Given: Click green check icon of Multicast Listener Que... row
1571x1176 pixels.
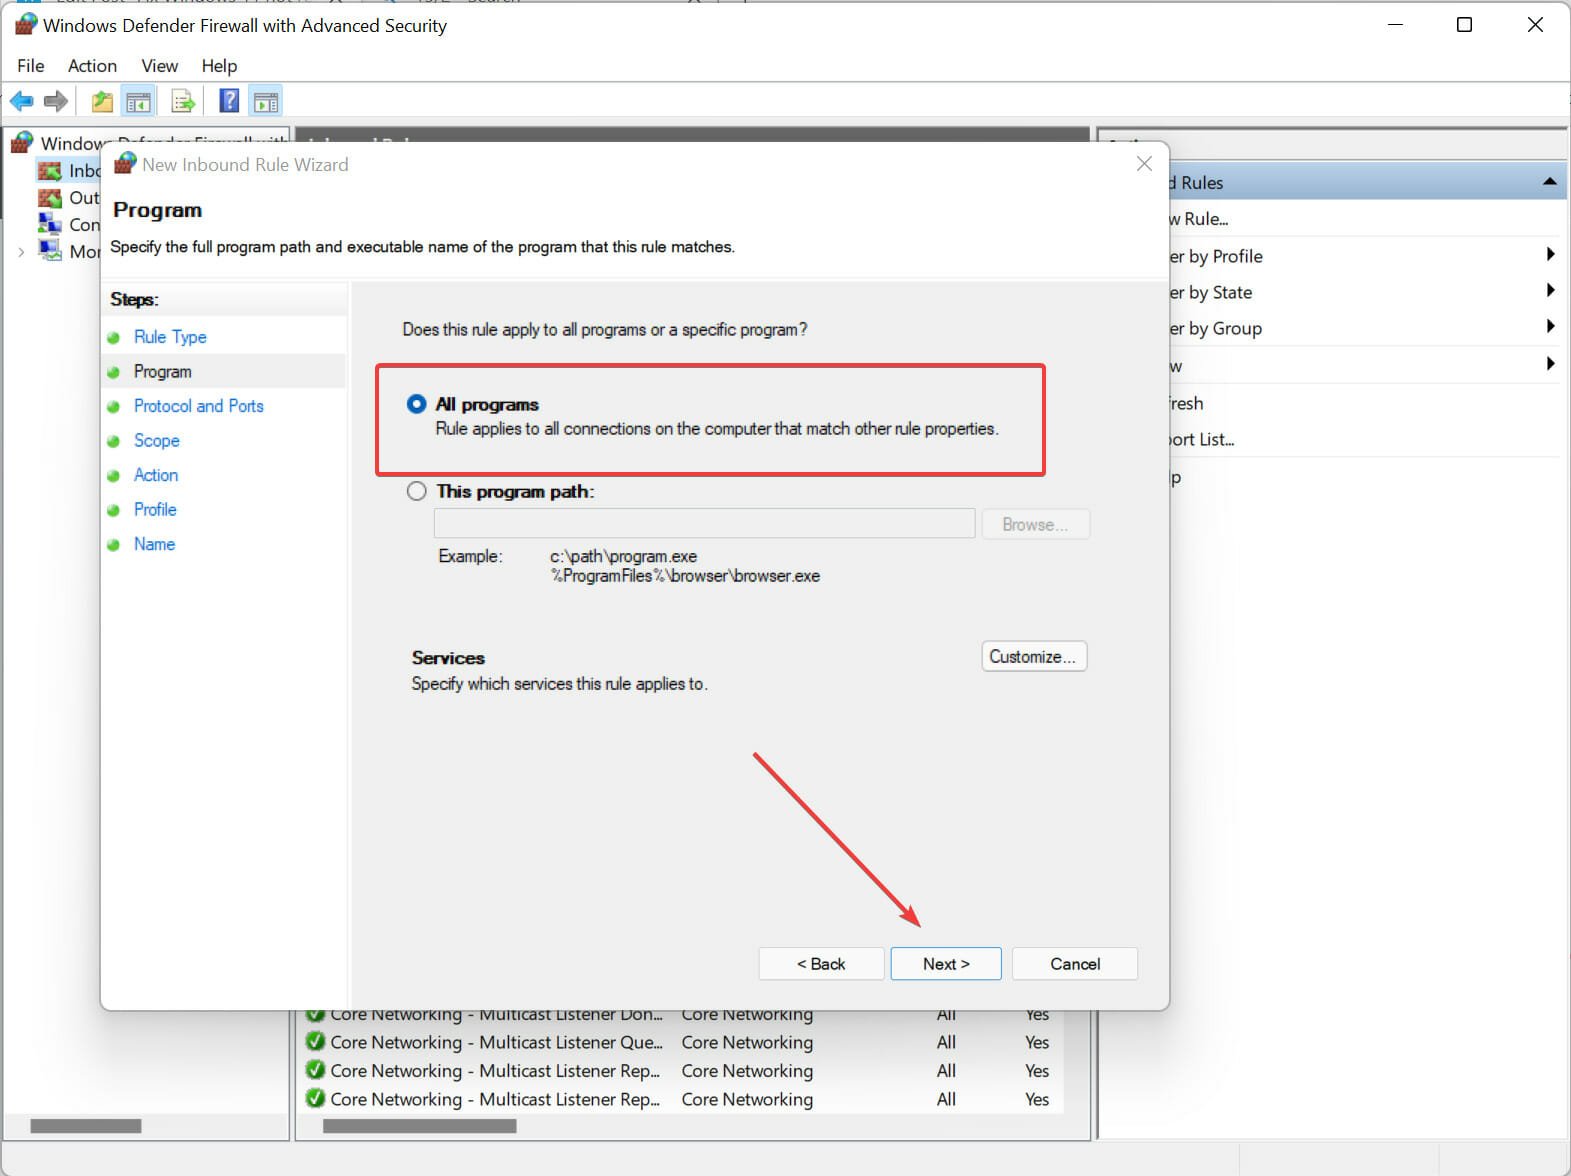Looking at the screenshot, I should pyautogui.click(x=315, y=1042).
